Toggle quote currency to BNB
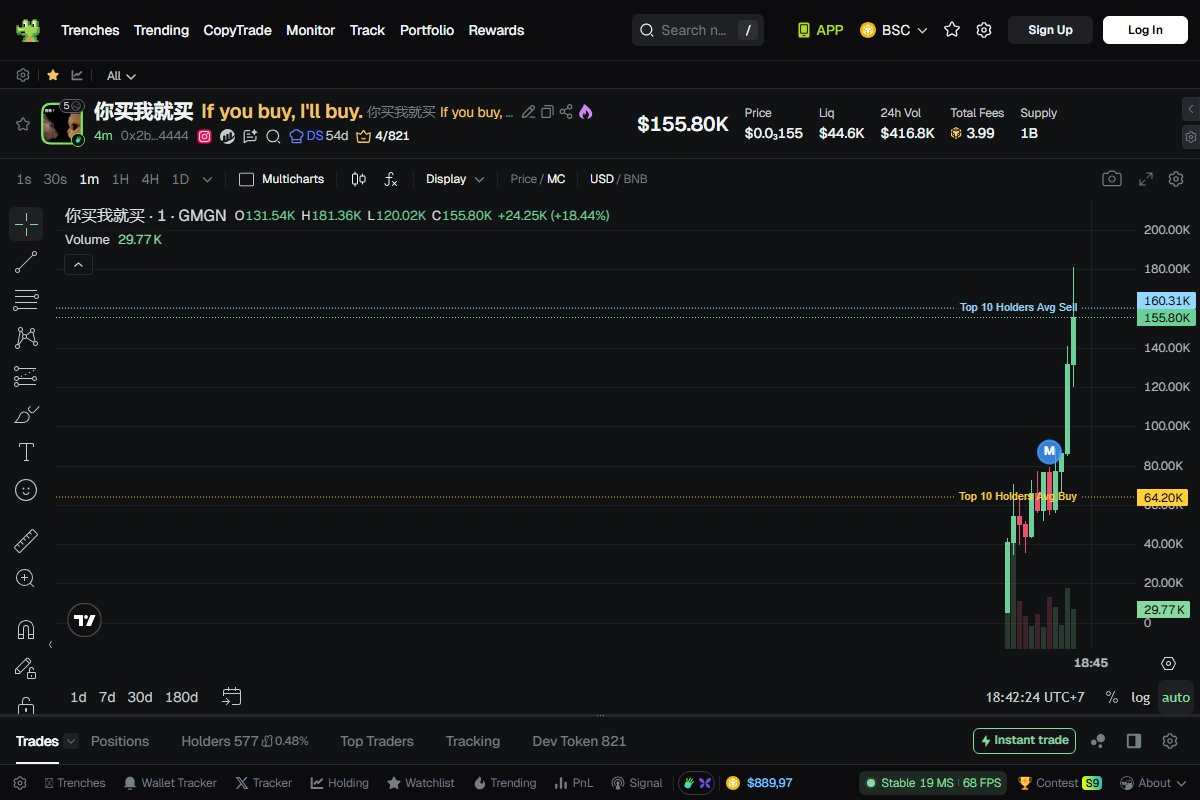 coord(634,178)
